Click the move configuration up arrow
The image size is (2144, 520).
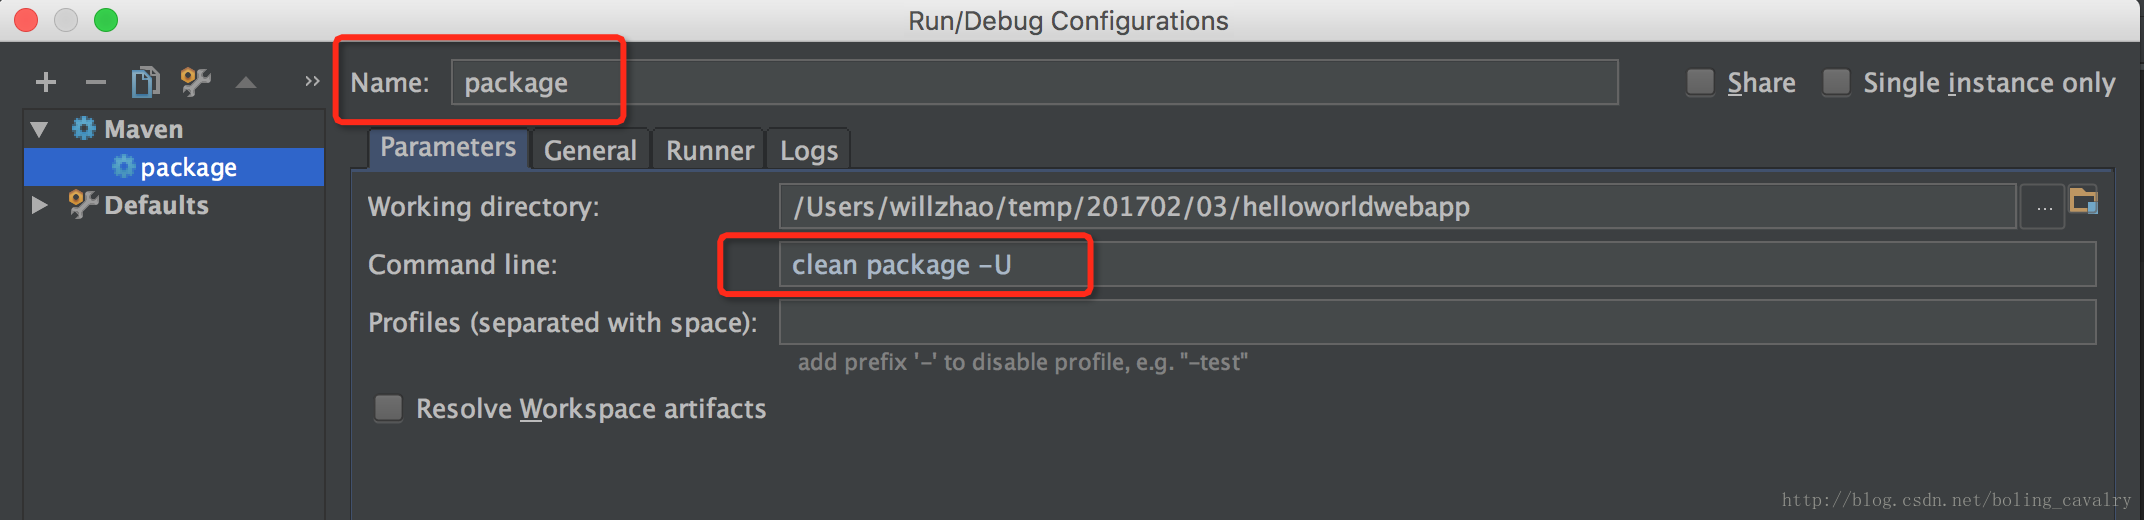[x=246, y=83]
